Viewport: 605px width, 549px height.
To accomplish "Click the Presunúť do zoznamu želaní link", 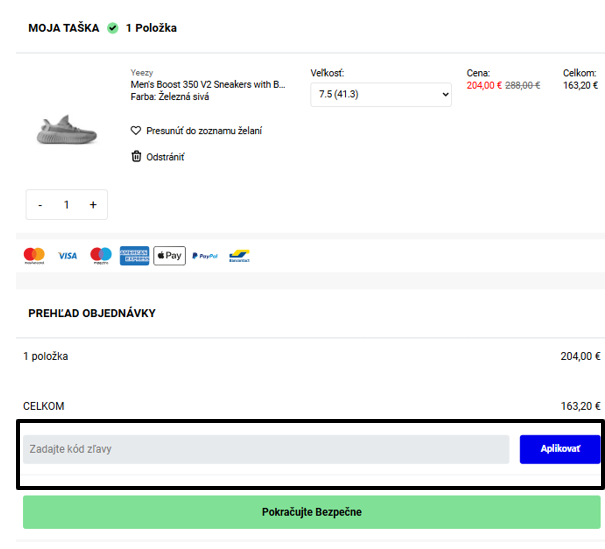I will coord(204,131).
